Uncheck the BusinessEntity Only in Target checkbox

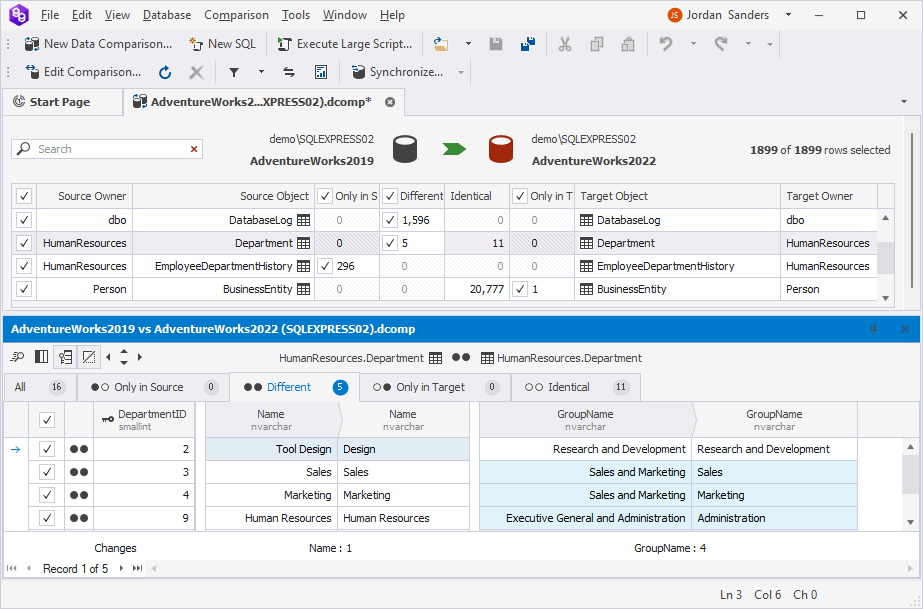pos(520,289)
